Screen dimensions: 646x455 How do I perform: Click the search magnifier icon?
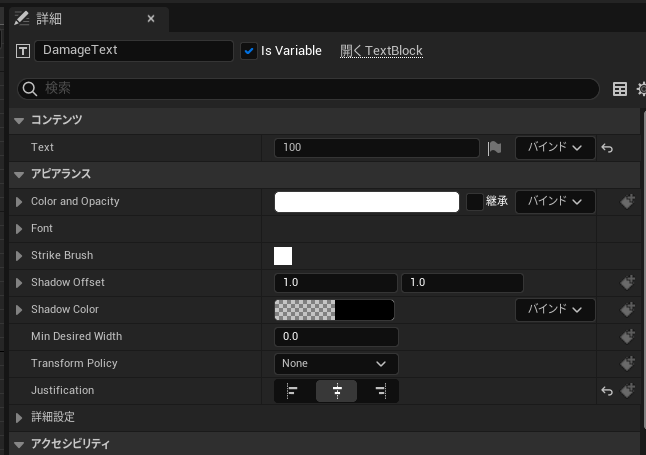[x=30, y=89]
